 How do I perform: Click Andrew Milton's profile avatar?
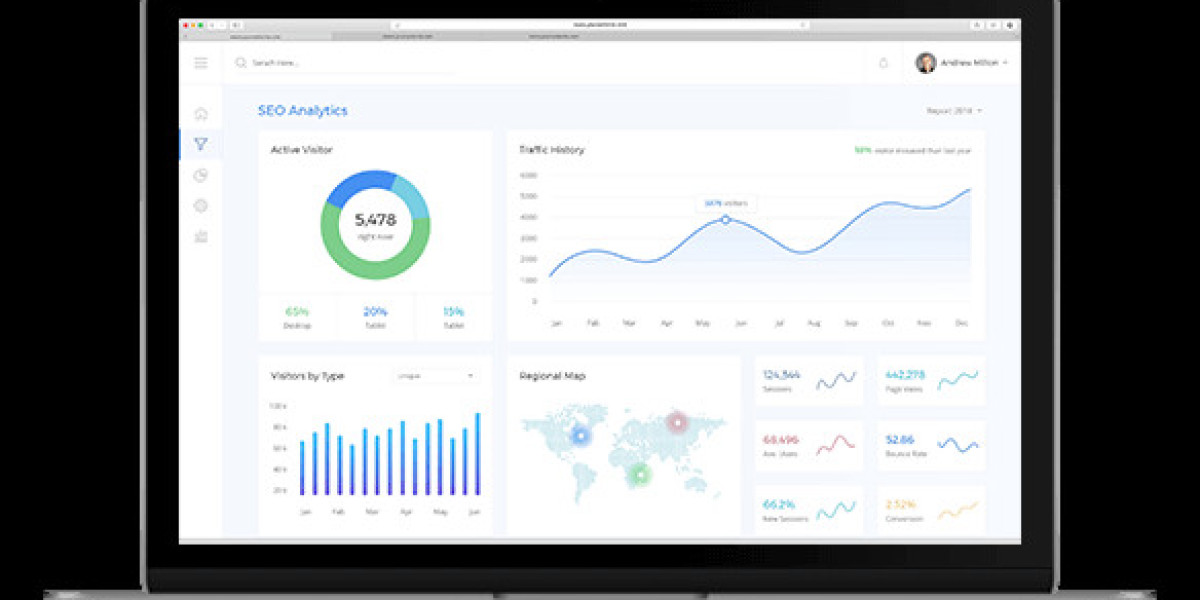926,63
